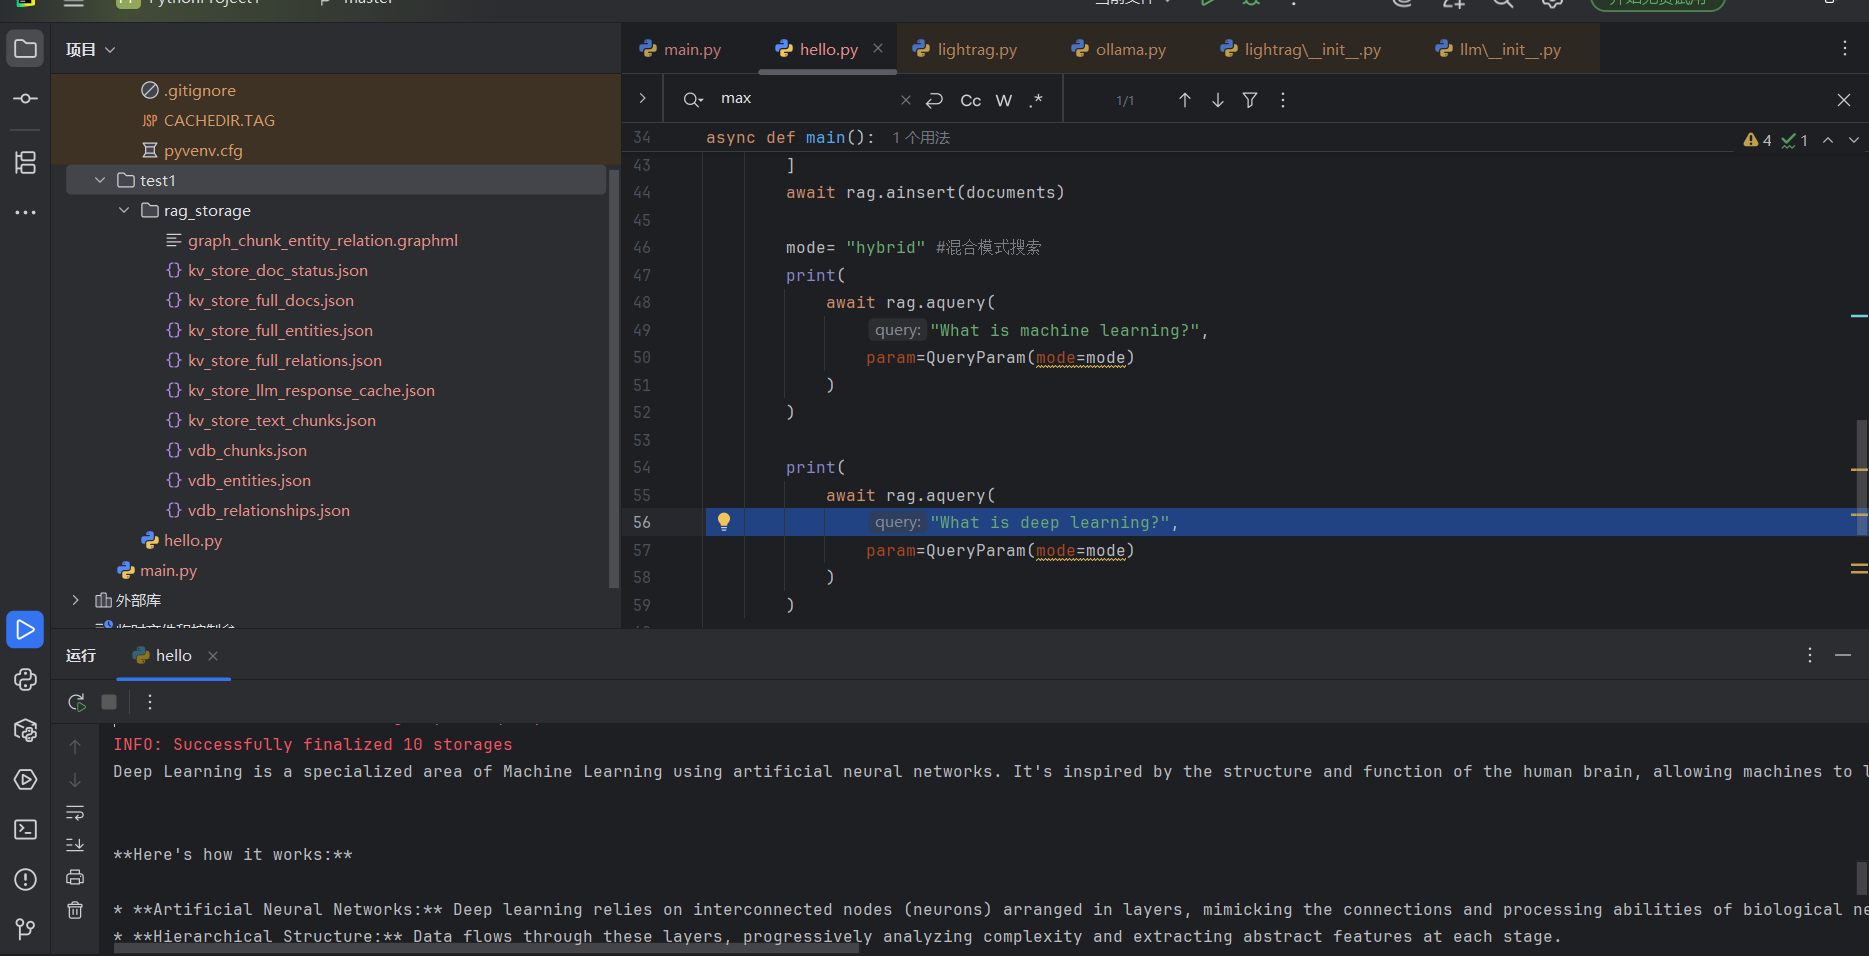Switch to lightrag.py editor tab

[x=965, y=49]
